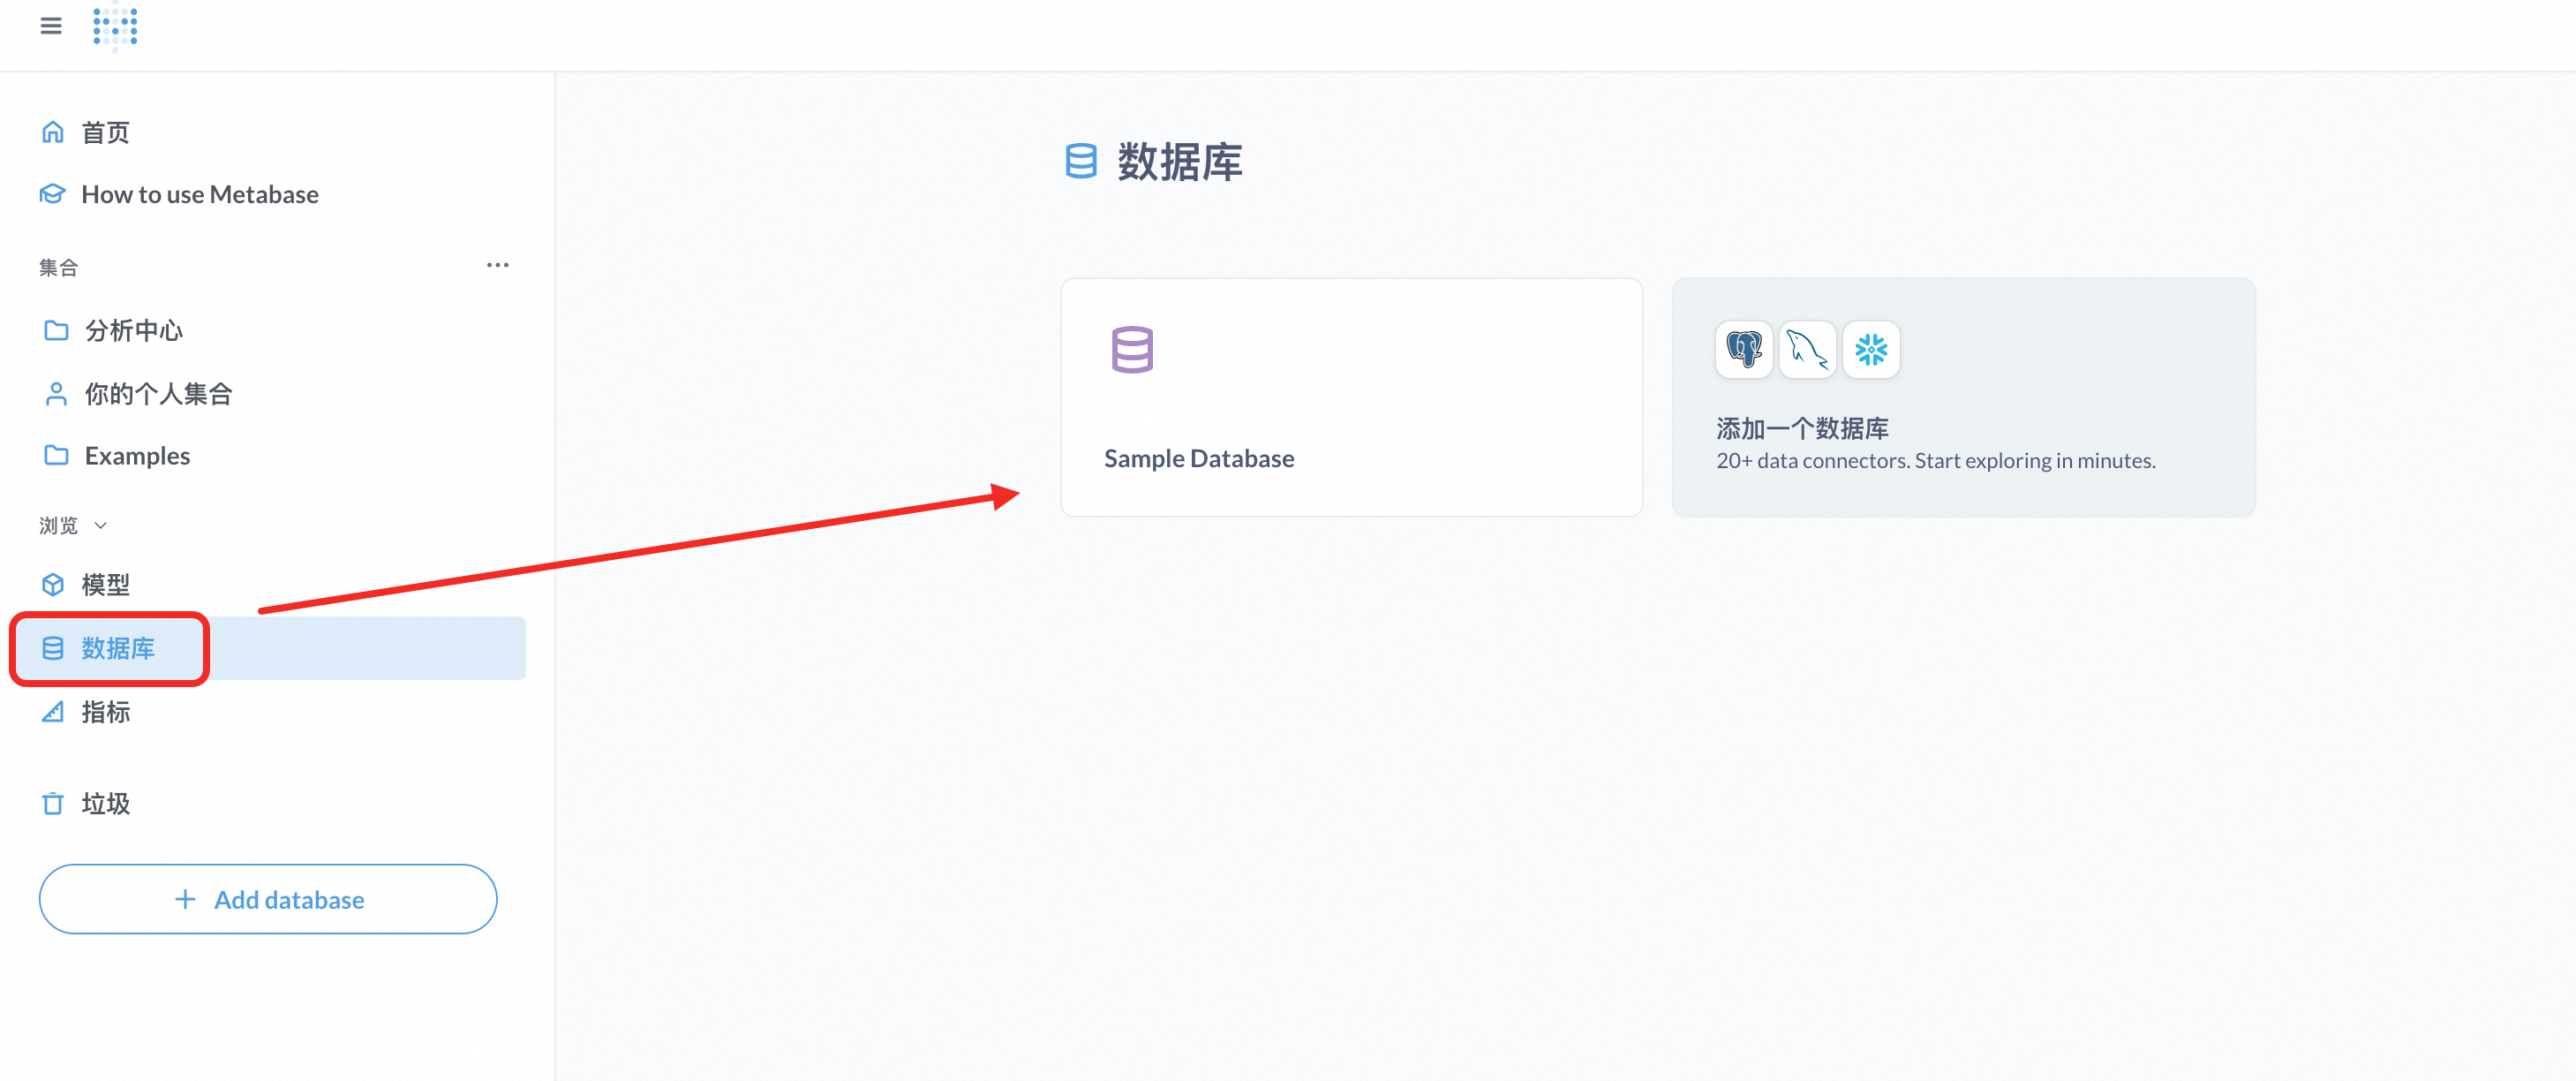The height and width of the screenshot is (1081, 2576).
Task: Click the home icon beside 首页
Action: [x=53, y=132]
